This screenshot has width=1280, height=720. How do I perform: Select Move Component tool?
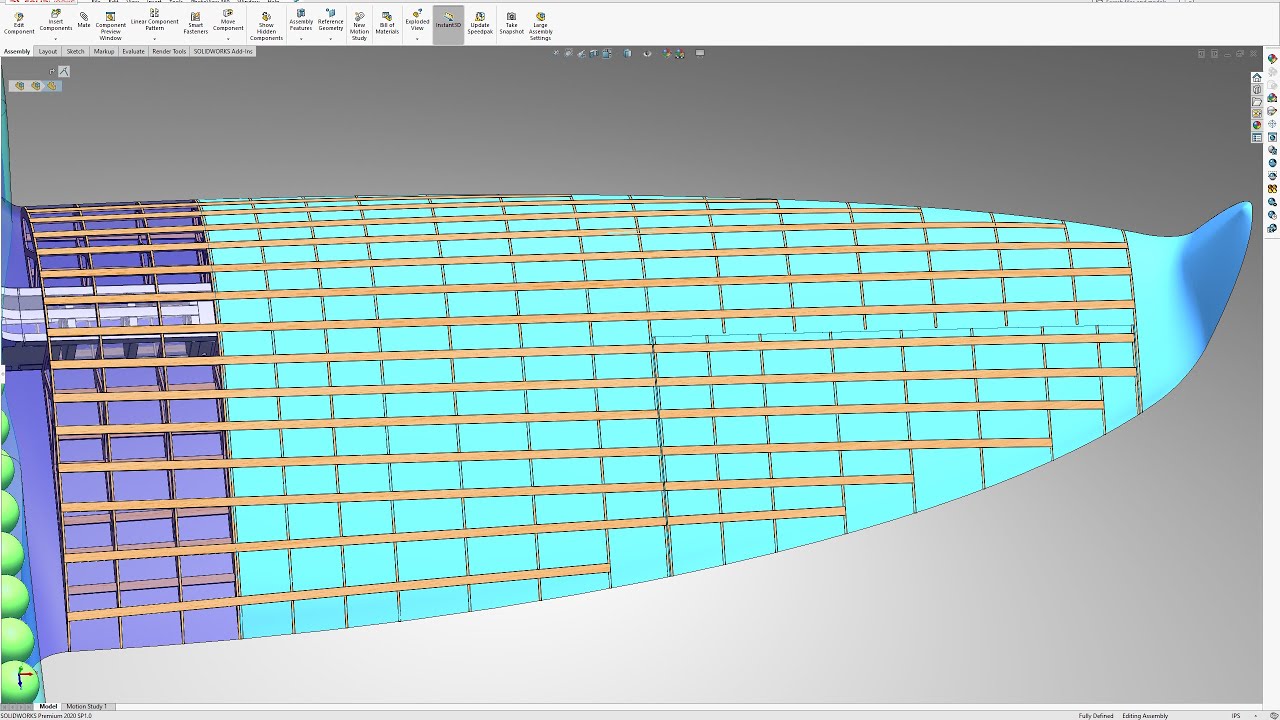(x=228, y=21)
